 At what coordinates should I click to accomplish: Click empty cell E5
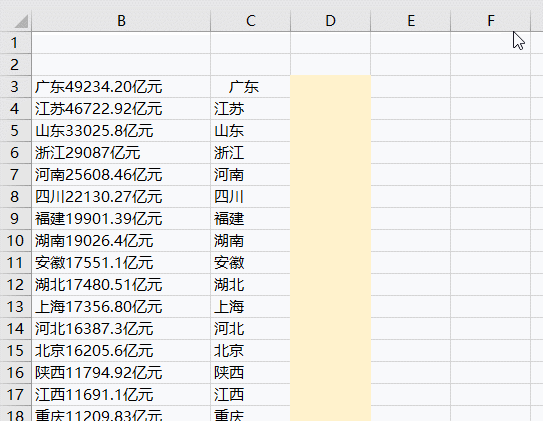tap(411, 131)
